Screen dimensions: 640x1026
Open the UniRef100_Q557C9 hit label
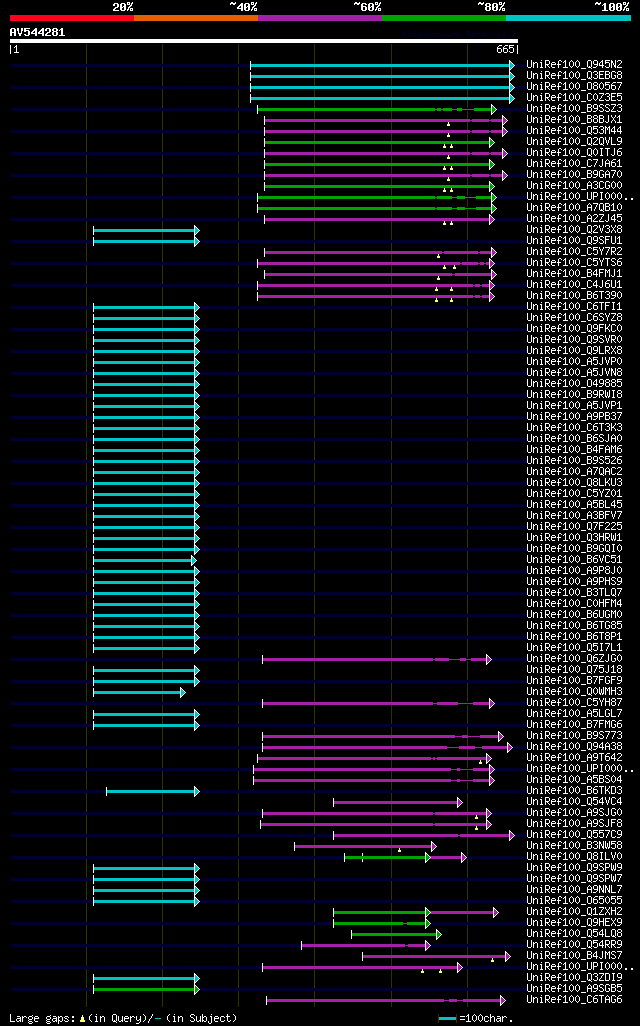point(575,834)
